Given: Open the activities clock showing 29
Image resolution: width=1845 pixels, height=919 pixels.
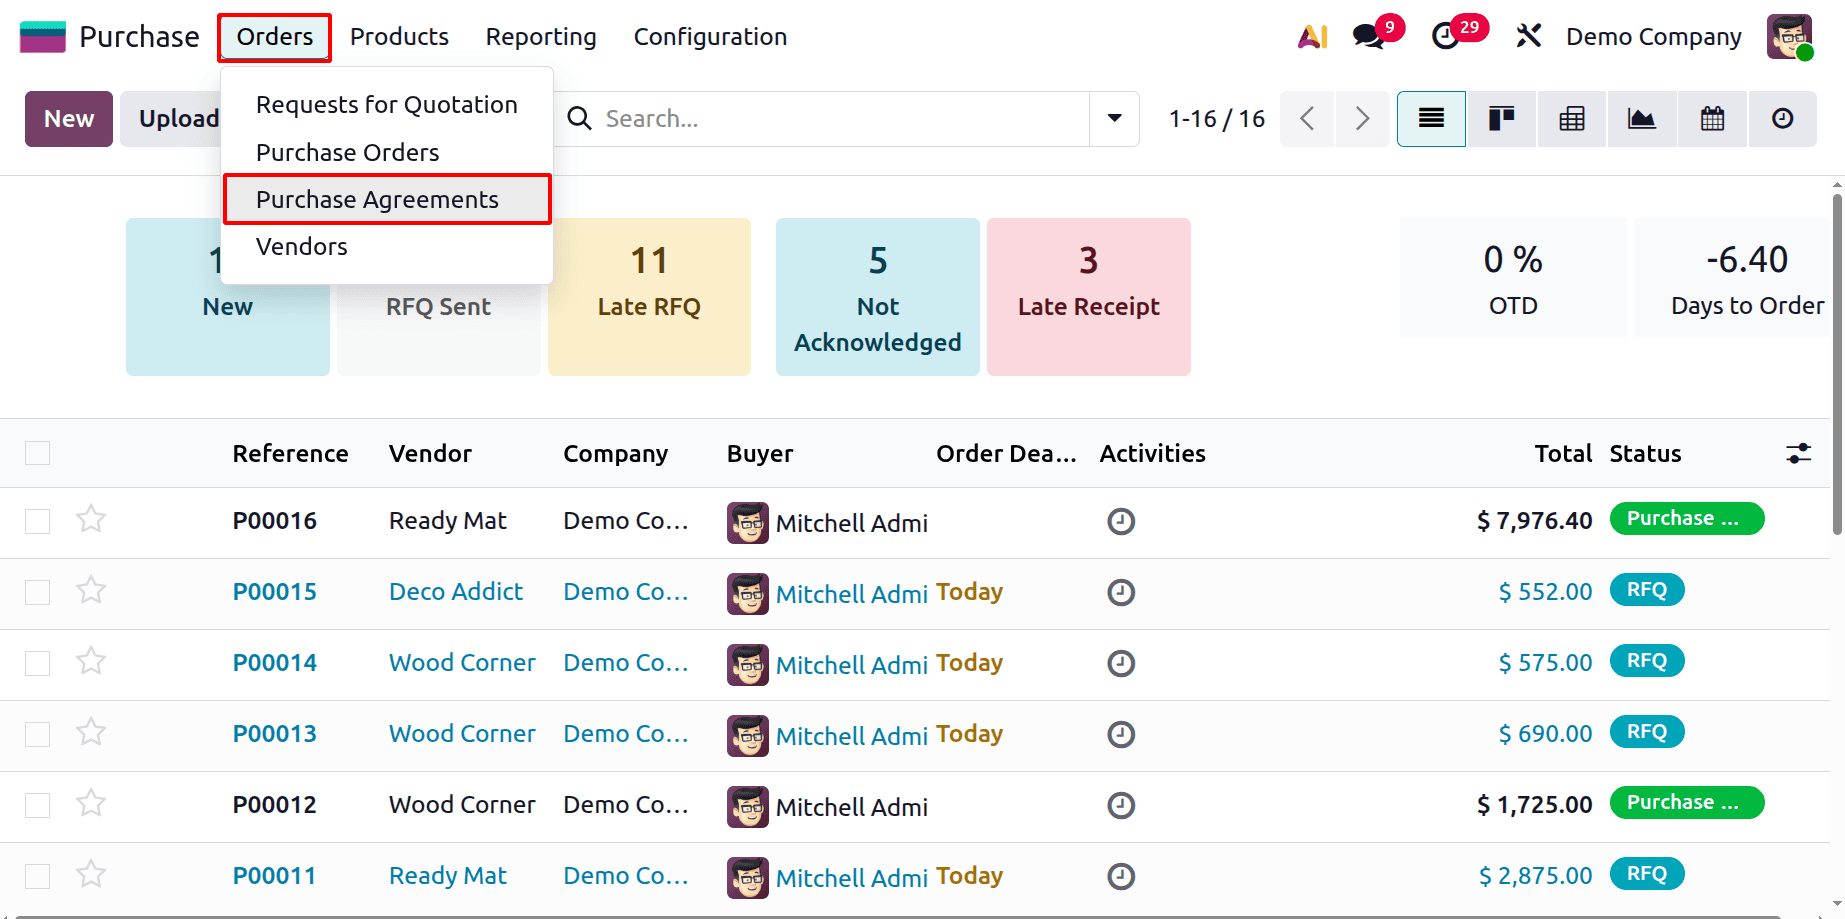Looking at the screenshot, I should [x=1447, y=36].
